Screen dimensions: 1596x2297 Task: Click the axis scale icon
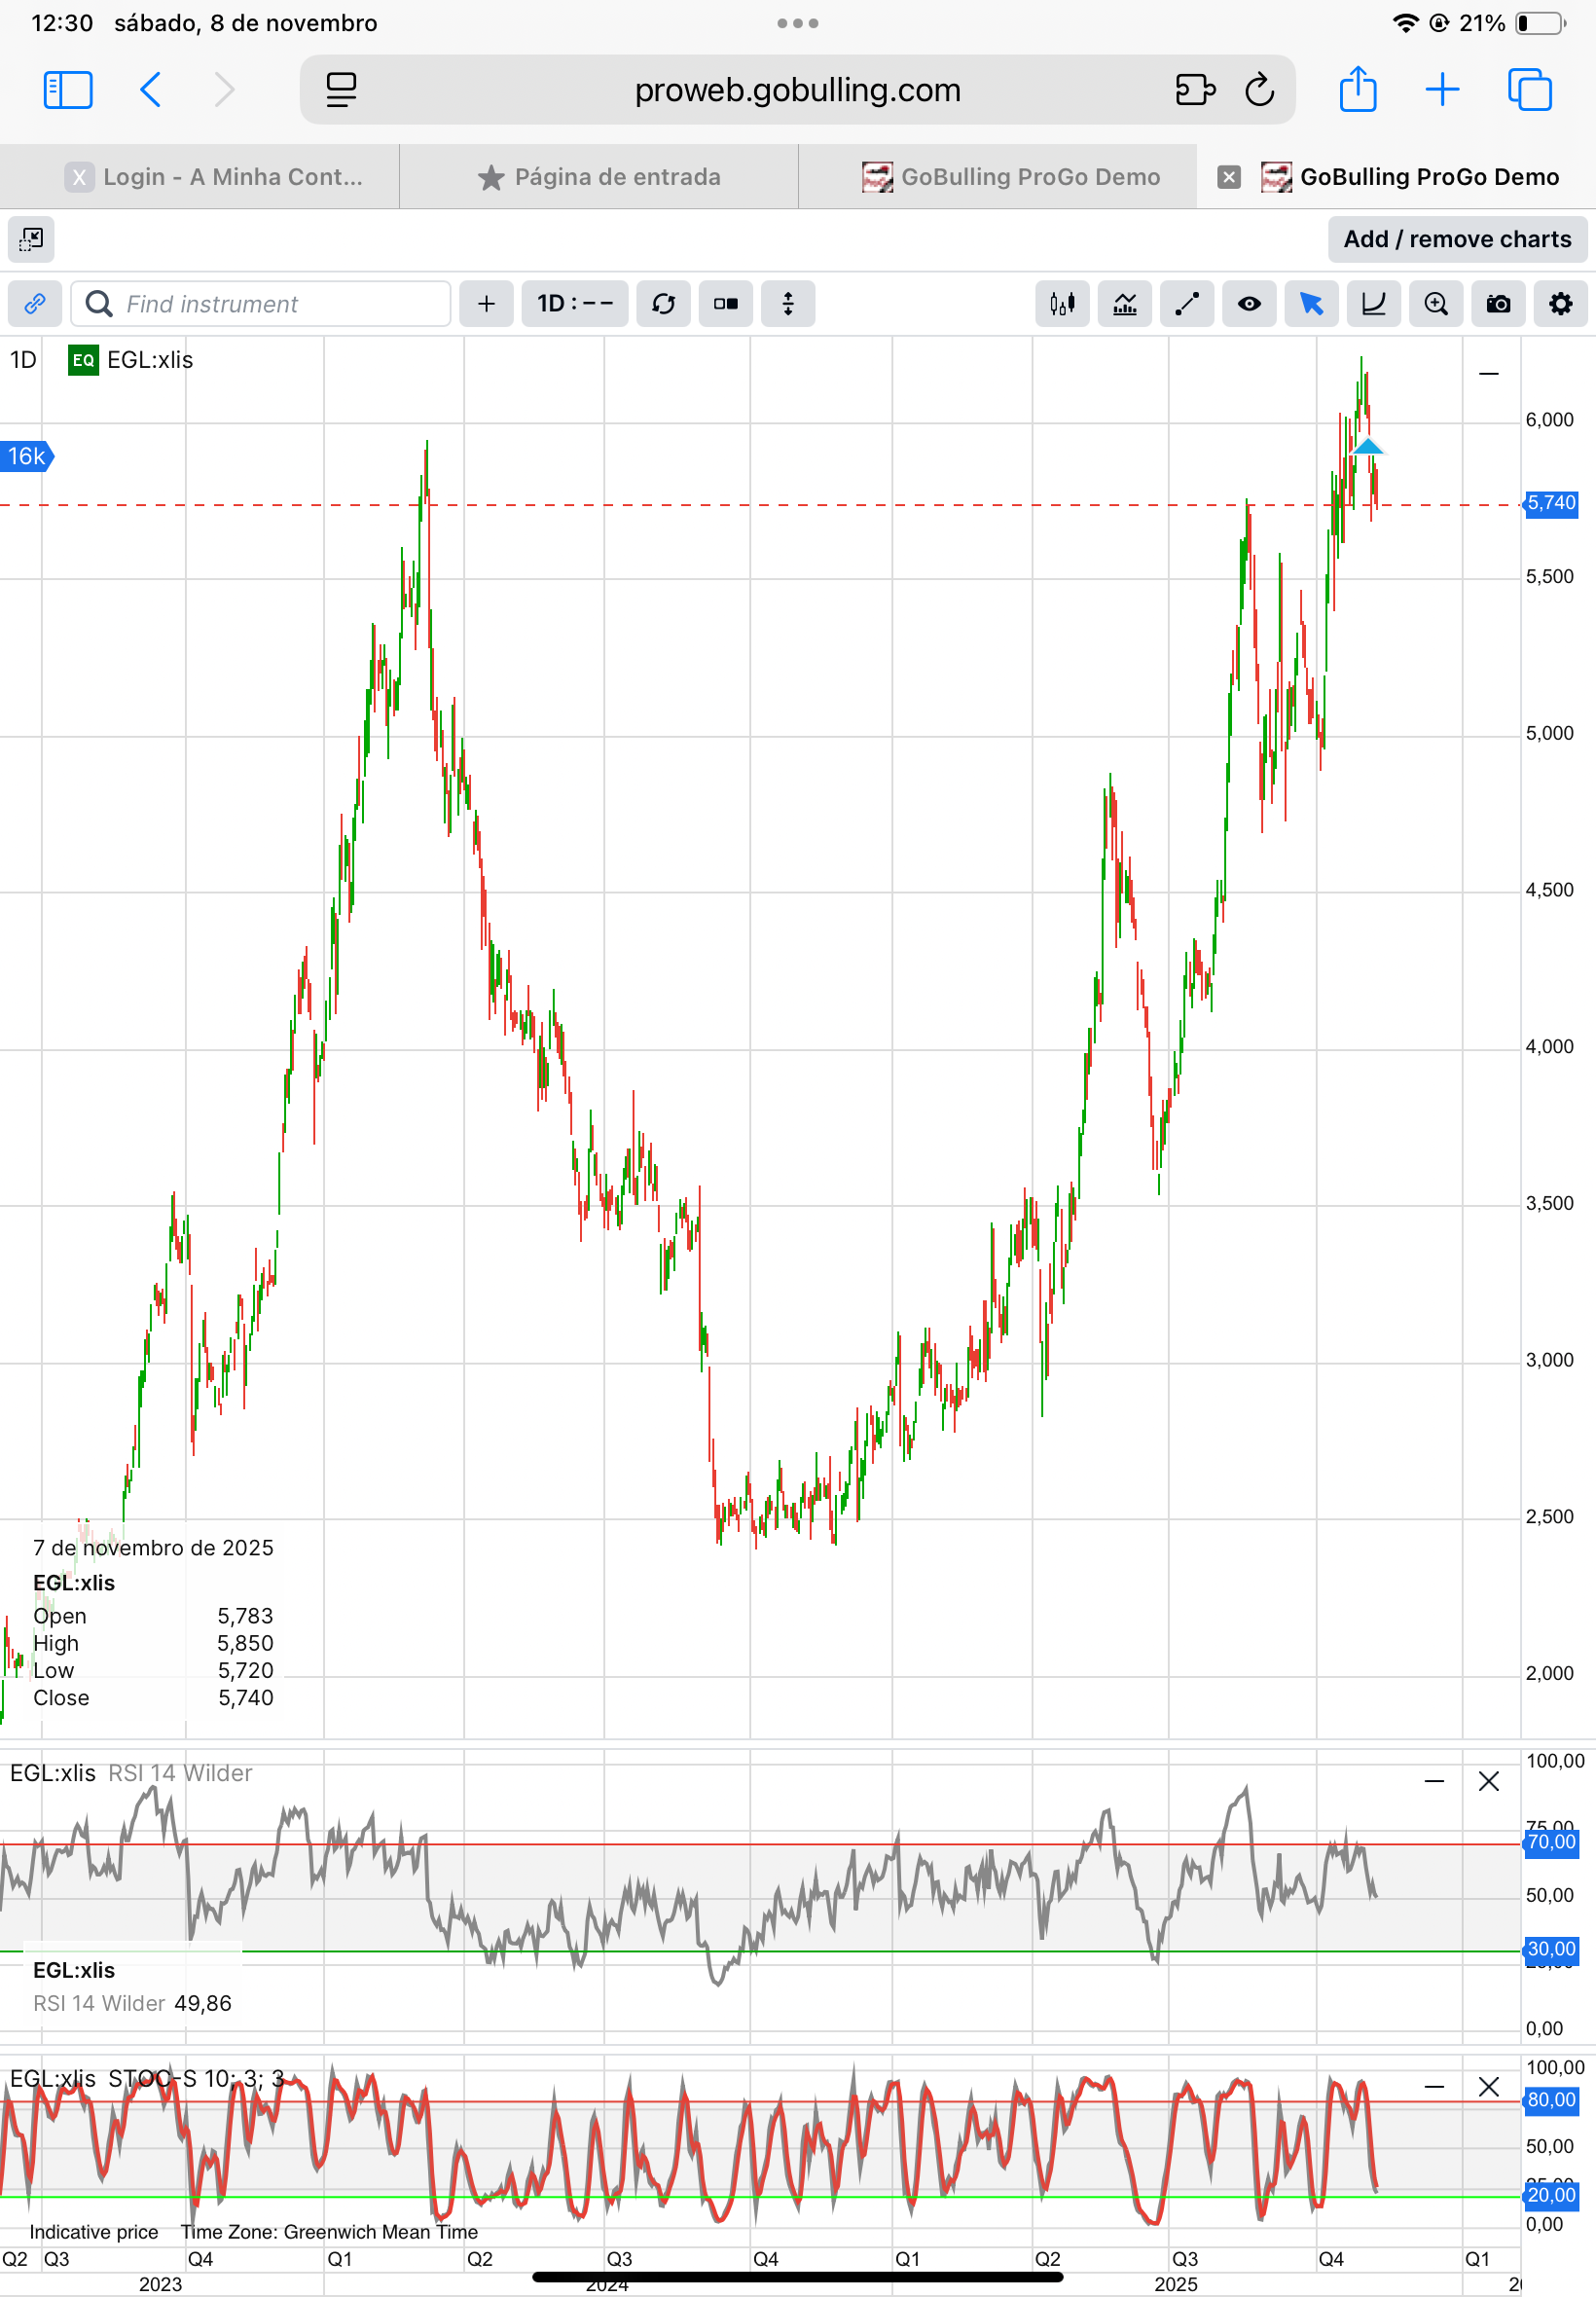coord(1374,304)
